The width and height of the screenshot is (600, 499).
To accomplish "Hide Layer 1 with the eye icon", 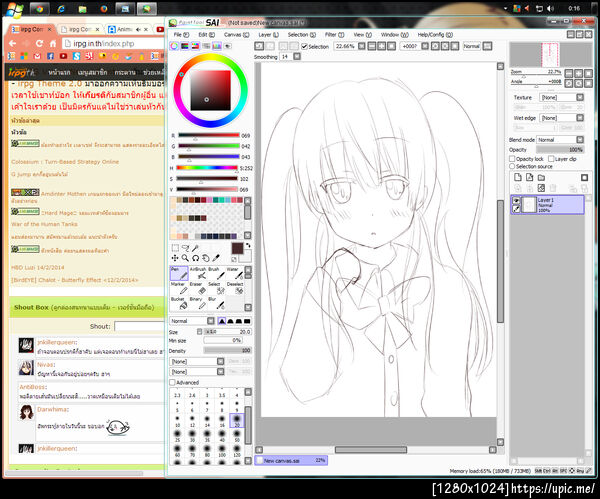I will tap(516, 201).
